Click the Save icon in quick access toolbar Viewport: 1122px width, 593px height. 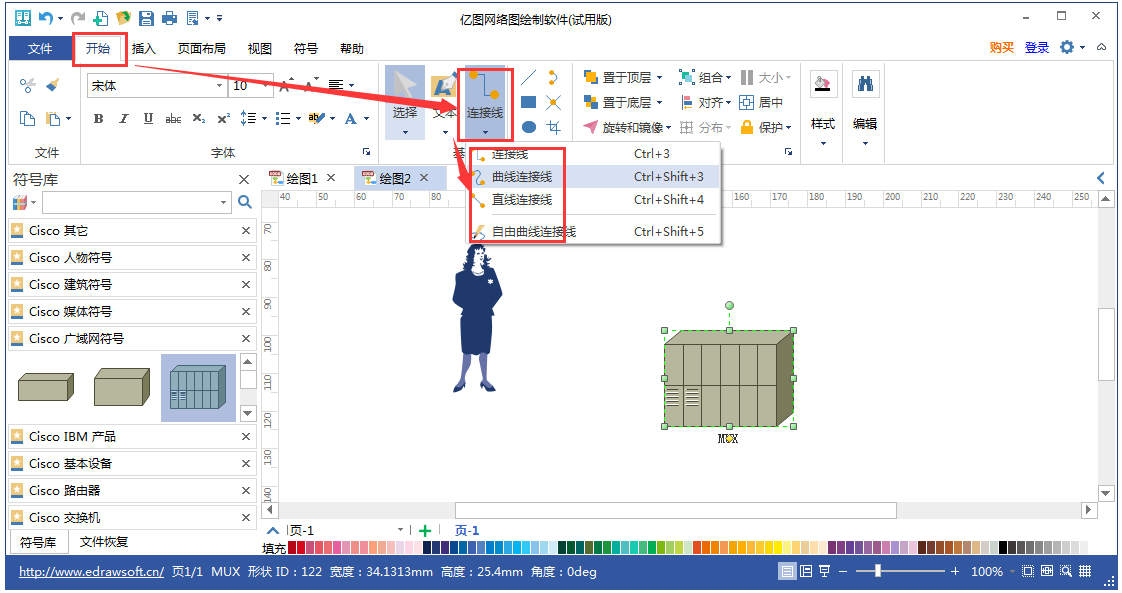point(146,17)
